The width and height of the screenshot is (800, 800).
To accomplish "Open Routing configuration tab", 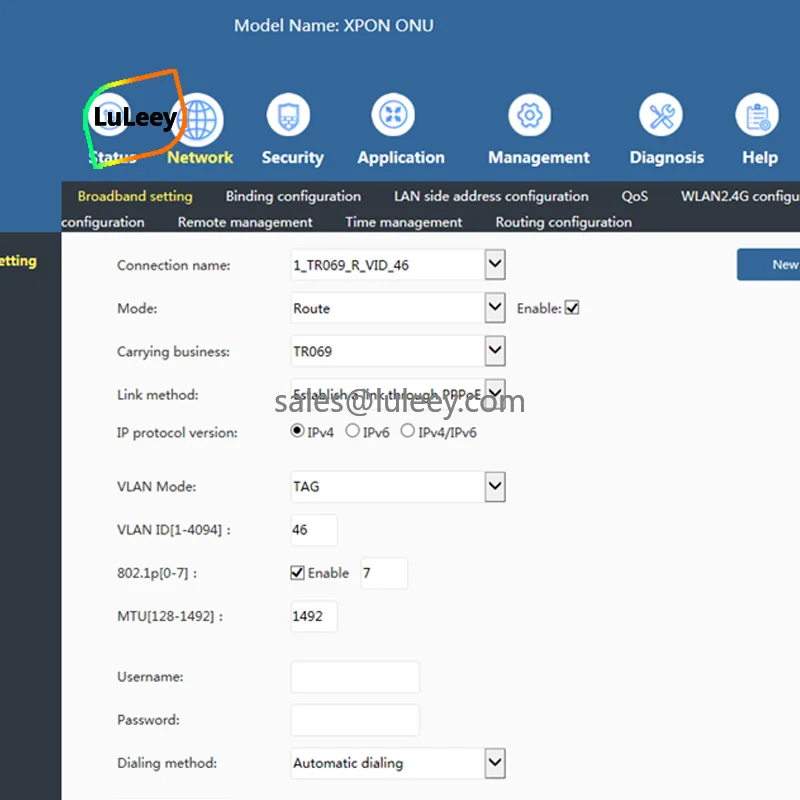I will click(564, 222).
